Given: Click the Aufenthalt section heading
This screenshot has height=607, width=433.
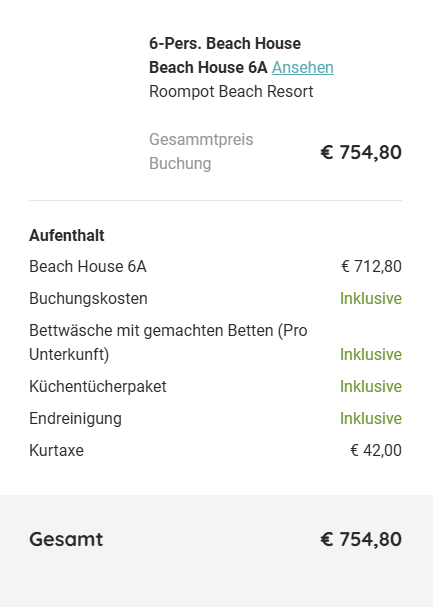Looking at the screenshot, I should (x=67, y=235).
